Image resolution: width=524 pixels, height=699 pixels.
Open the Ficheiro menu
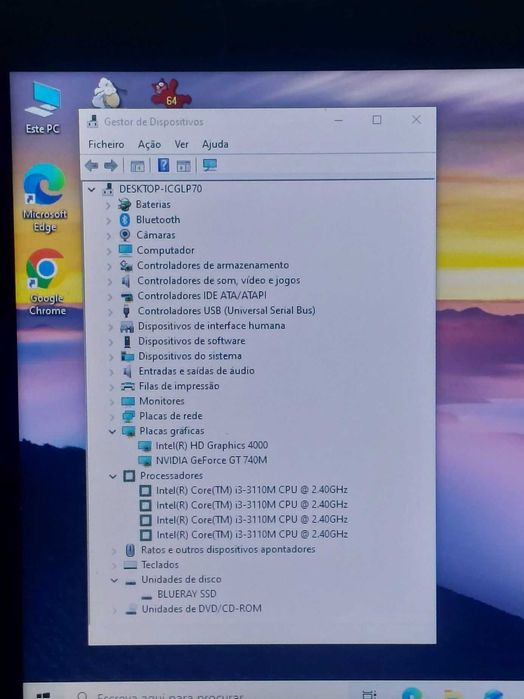(106, 144)
